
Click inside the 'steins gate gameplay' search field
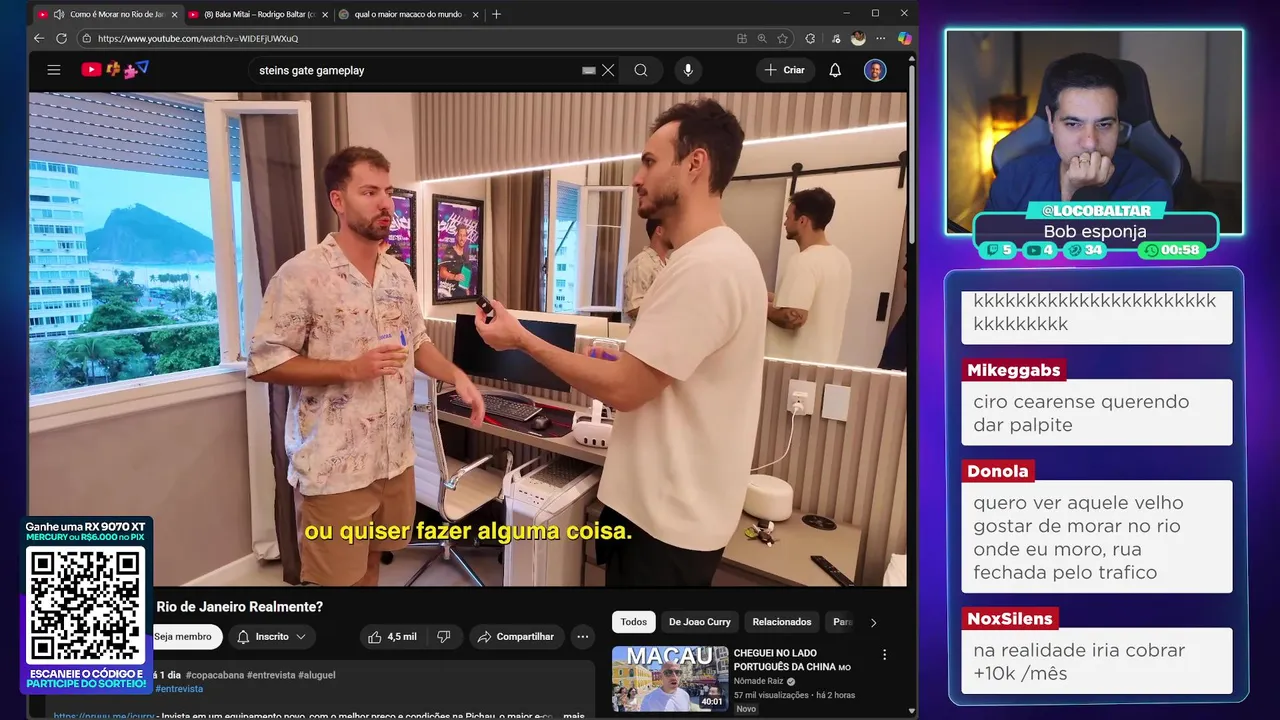click(x=415, y=70)
